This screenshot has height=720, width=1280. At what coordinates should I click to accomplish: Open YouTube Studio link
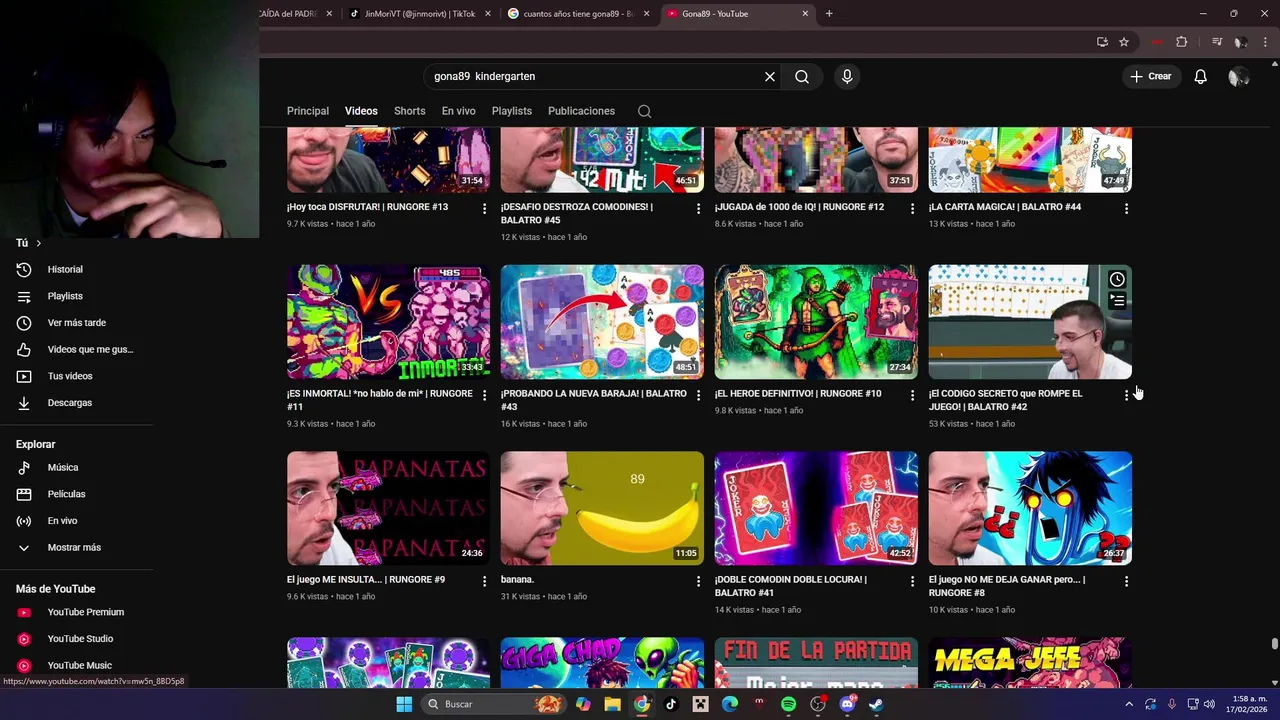(78, 638)
